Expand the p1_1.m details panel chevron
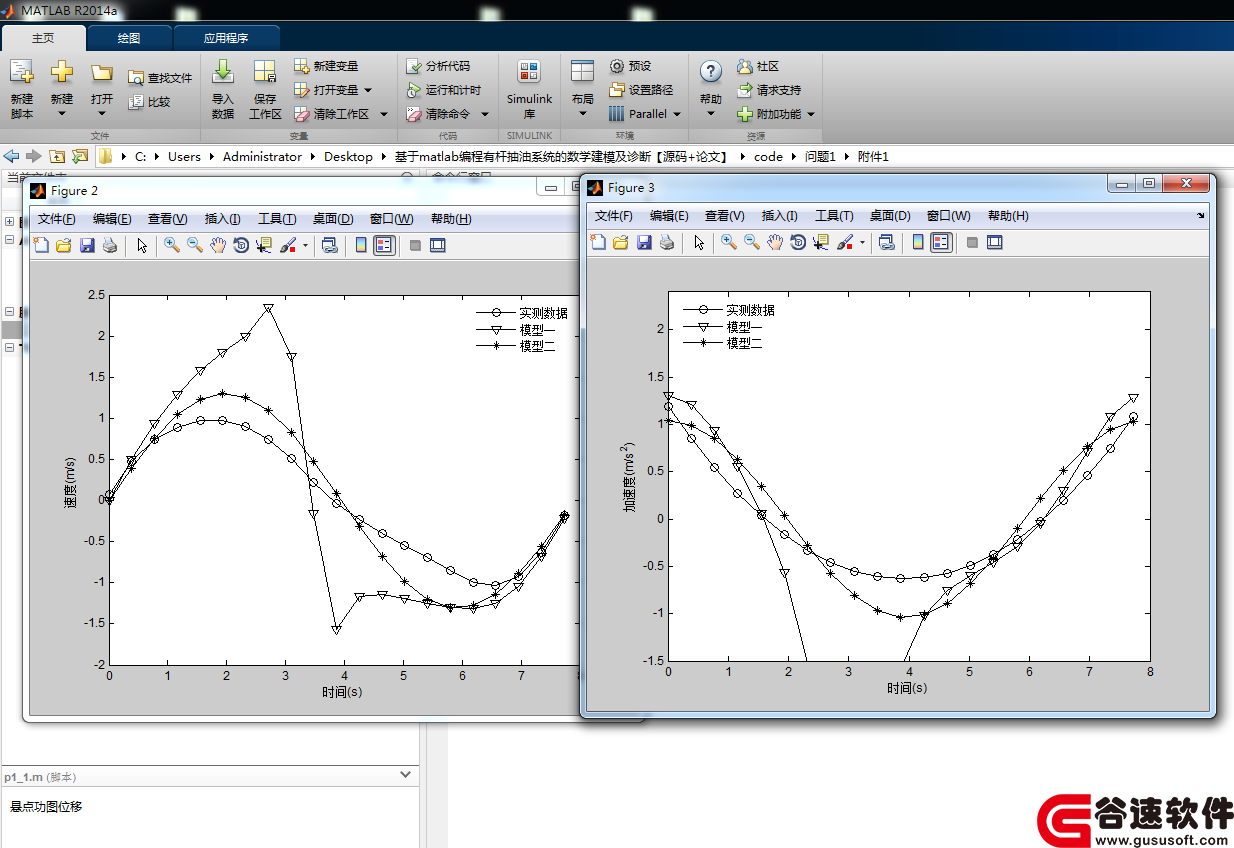The image size is (1234, 848). tap(405, 775)
